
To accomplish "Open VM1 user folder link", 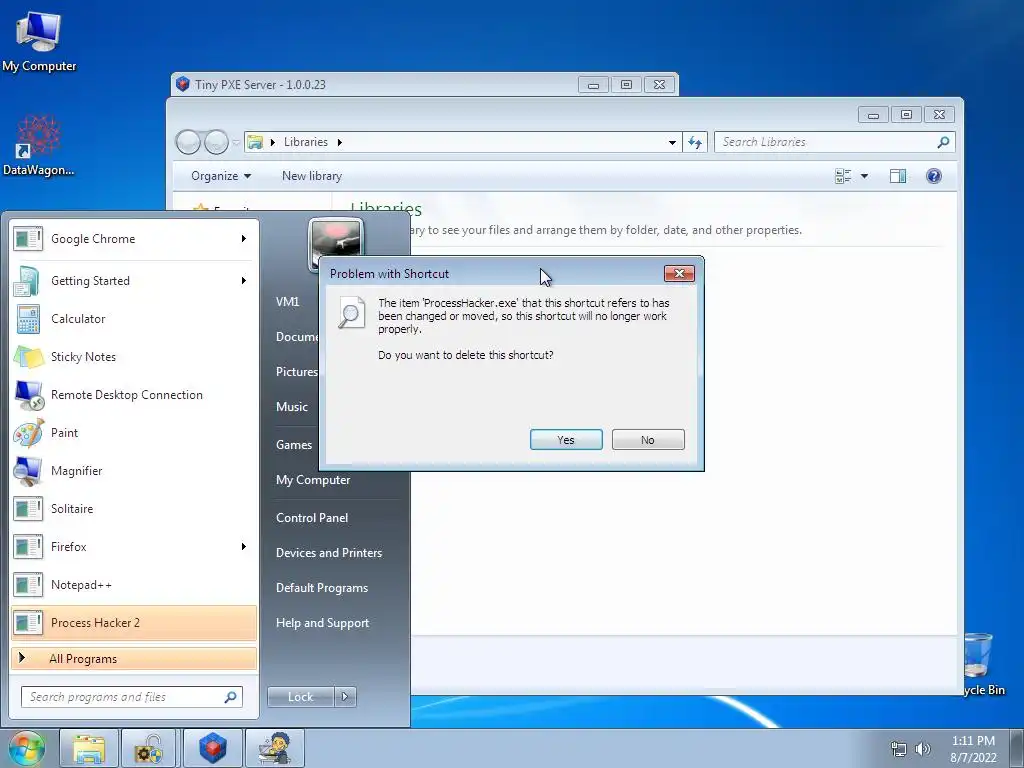I will click(287, 302).
